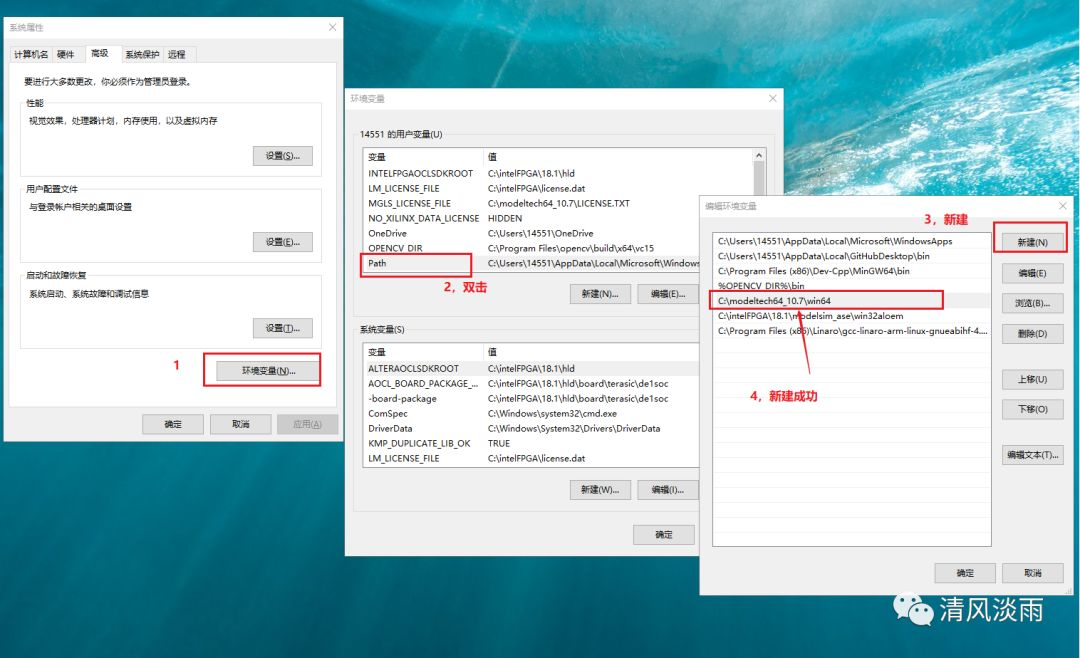Move entry up with 上移(U)
The width and height of the screenshot is (1080, 658).
click(x=1034, y=378)
